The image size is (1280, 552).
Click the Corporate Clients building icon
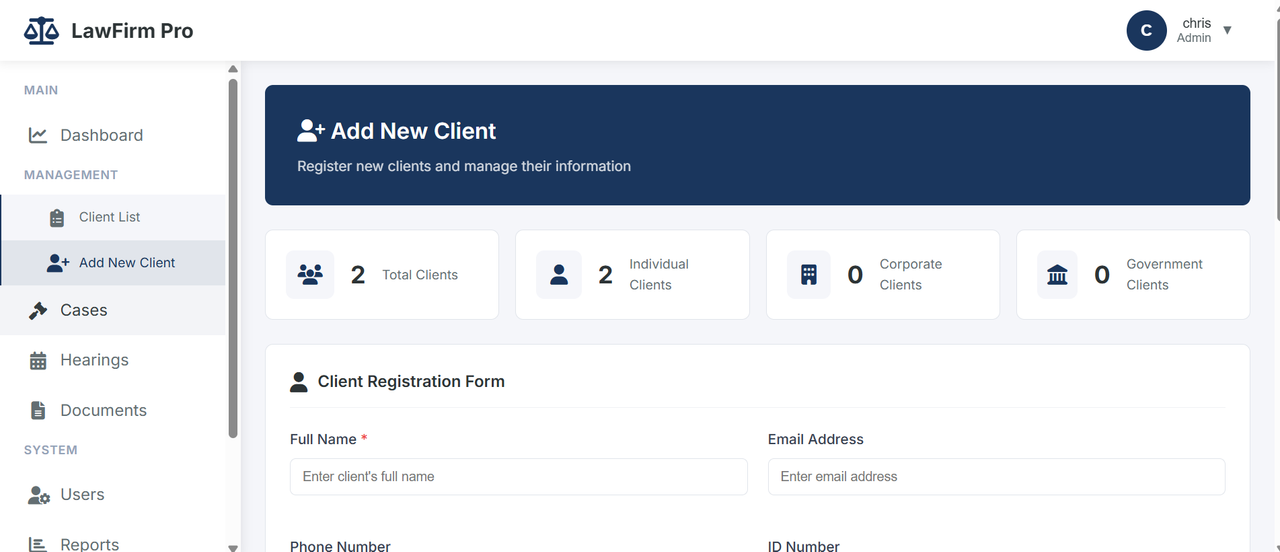[x=809, y=274]
